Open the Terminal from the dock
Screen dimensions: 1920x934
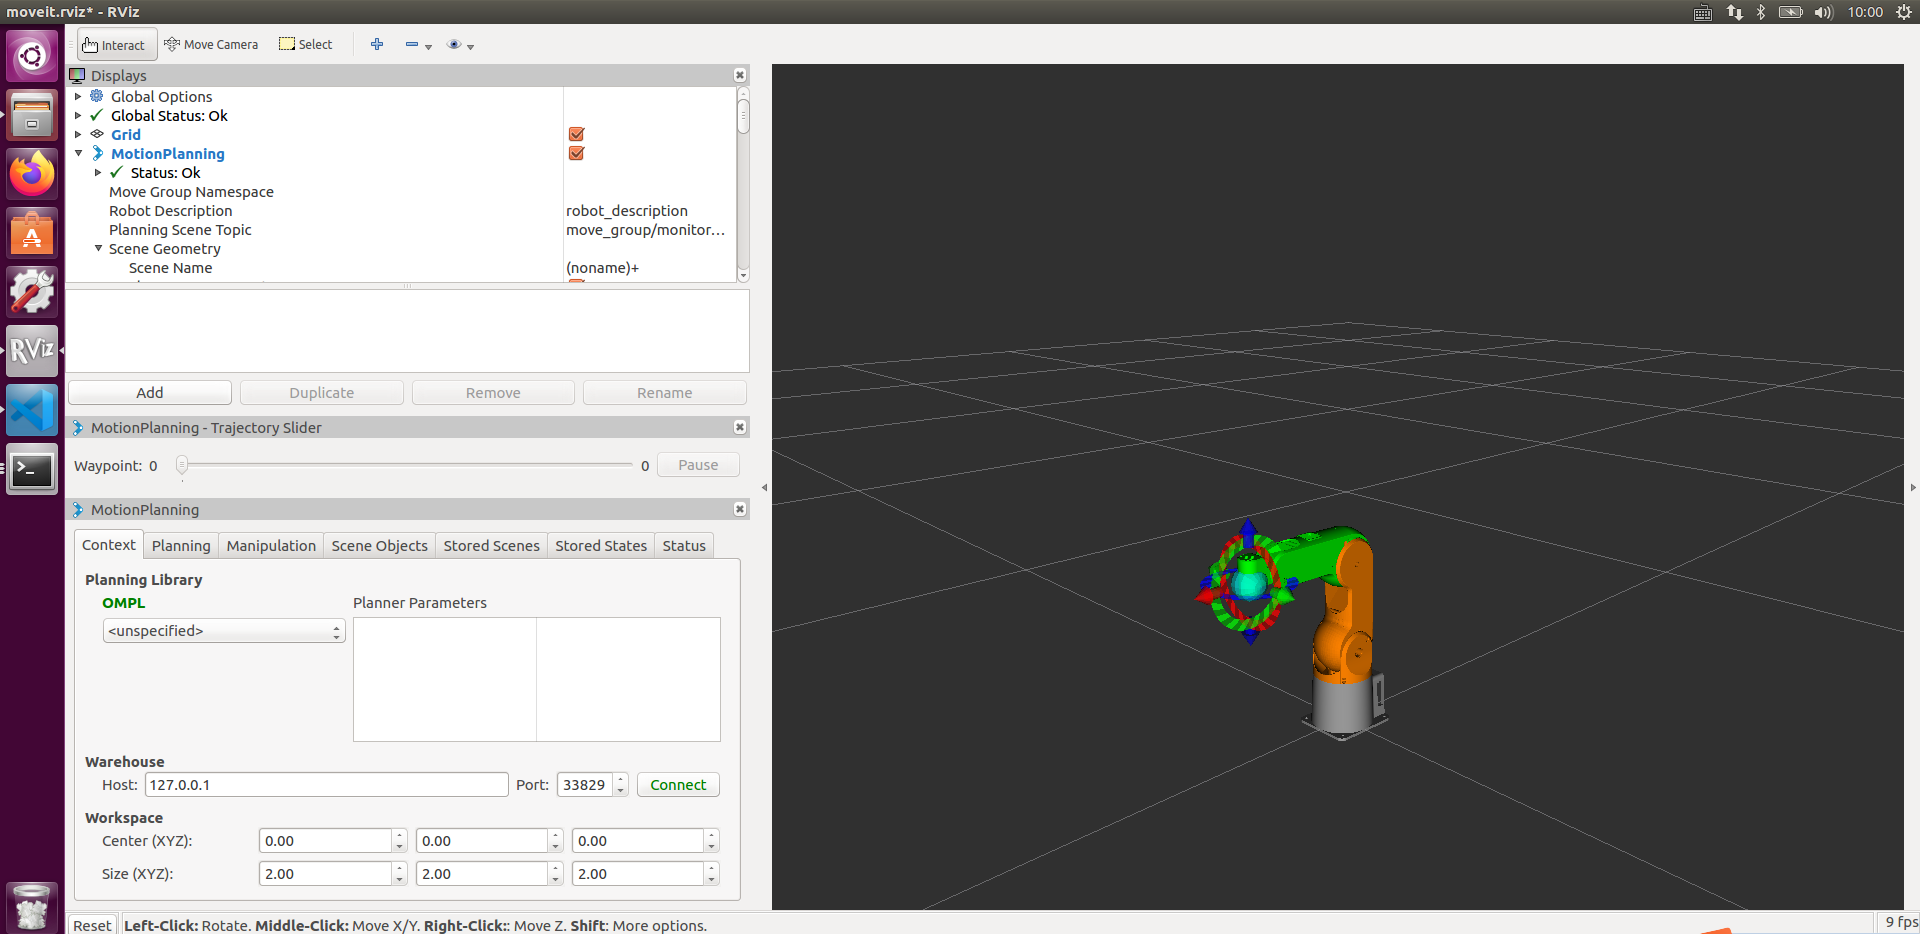pyautogui.click(x=32, y=469)
